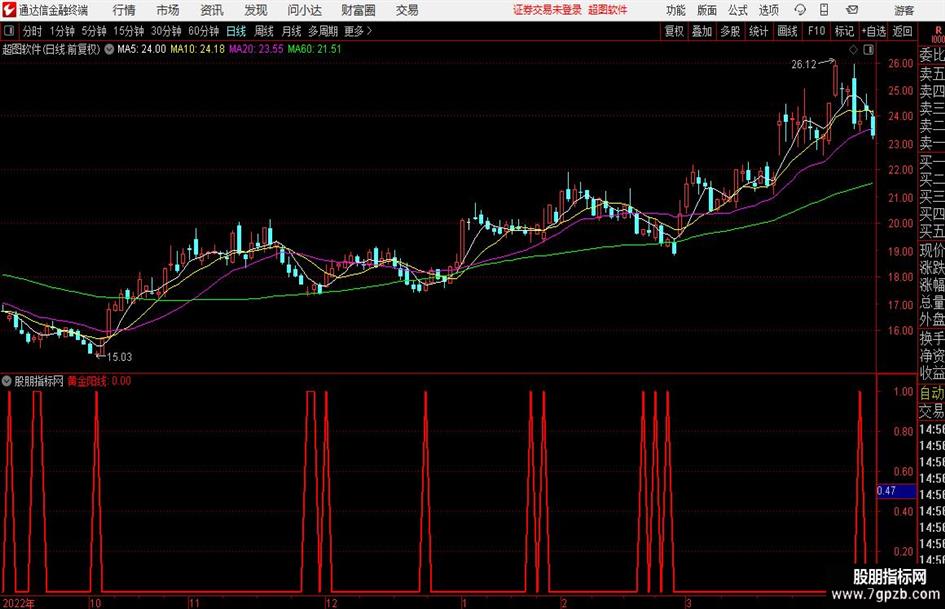945x609 pixels.
Task: Click the MA60: 21.51 indicator label
Action: tap(315, 49)
